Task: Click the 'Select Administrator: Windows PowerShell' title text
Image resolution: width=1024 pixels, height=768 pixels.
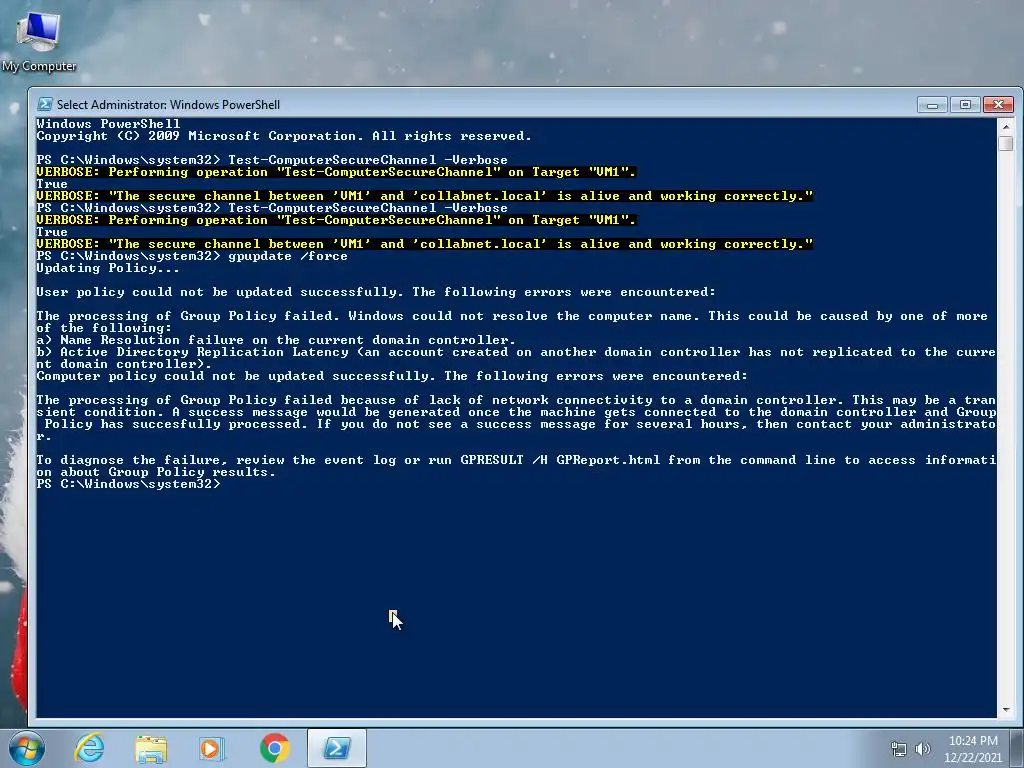Action: (x=168, y=104)
